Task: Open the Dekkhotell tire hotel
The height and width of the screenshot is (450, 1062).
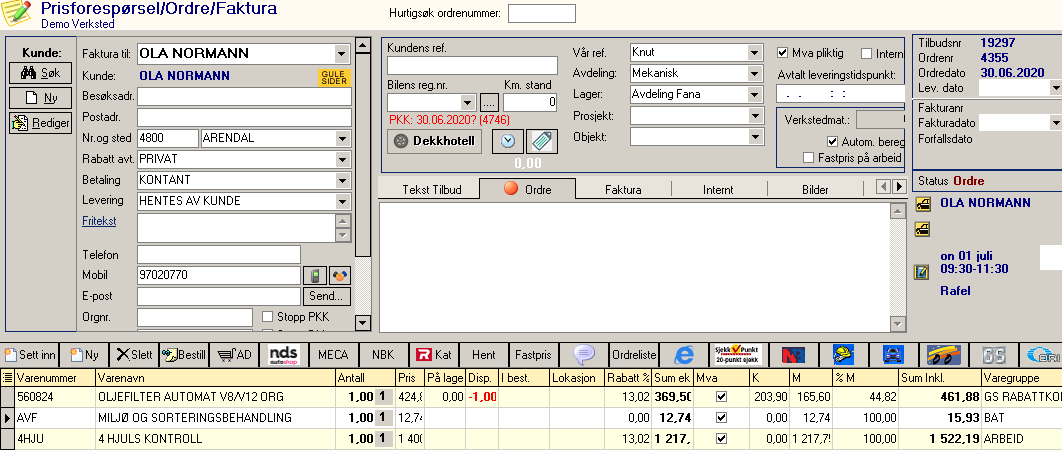Action: [x=434, y=142]
